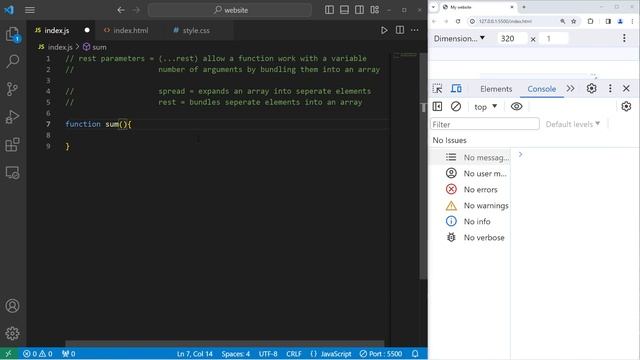Viewport: 640px width, 360px height.
Task: Open the Default levels dropdown
Action: click(x=573, y=124)
